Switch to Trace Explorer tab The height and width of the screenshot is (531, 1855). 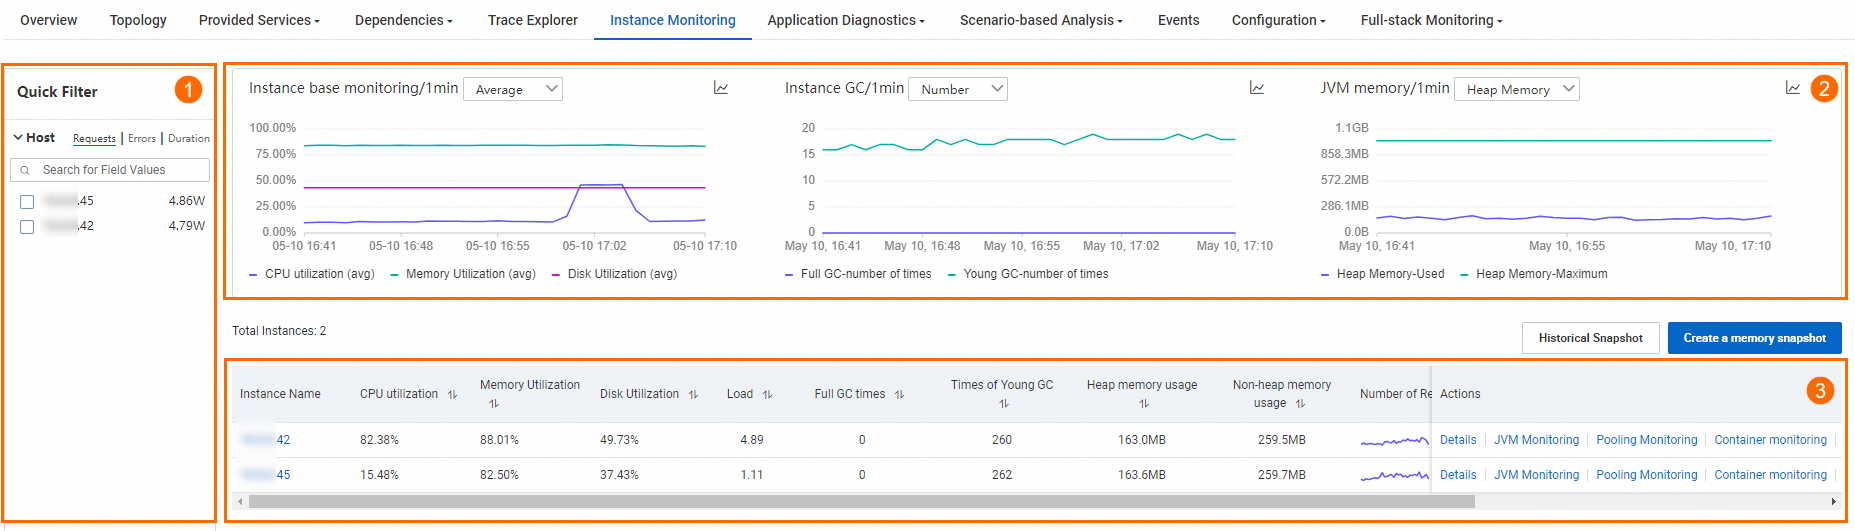click(x=533, y=20)
